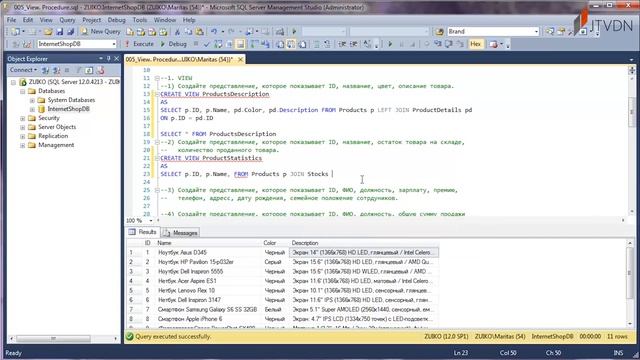Screen dimensions: 640x360
Task: Click the Find in Files icon left of Brand
Action: point(439,31)
